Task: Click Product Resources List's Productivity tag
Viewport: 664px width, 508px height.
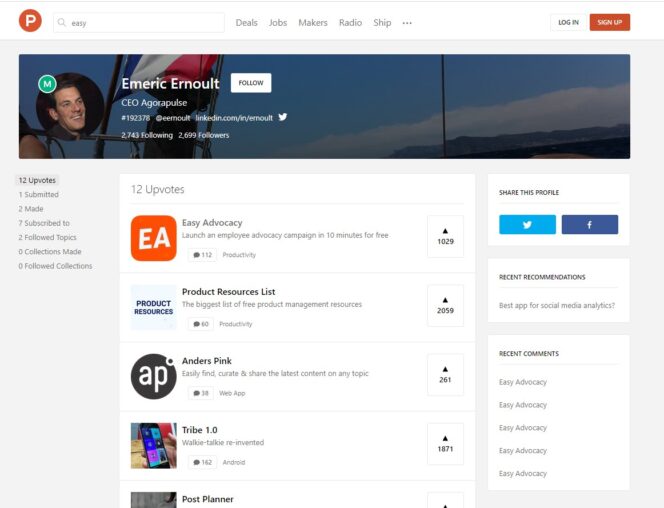Action: pyautogui.click(x=236, y=324)
